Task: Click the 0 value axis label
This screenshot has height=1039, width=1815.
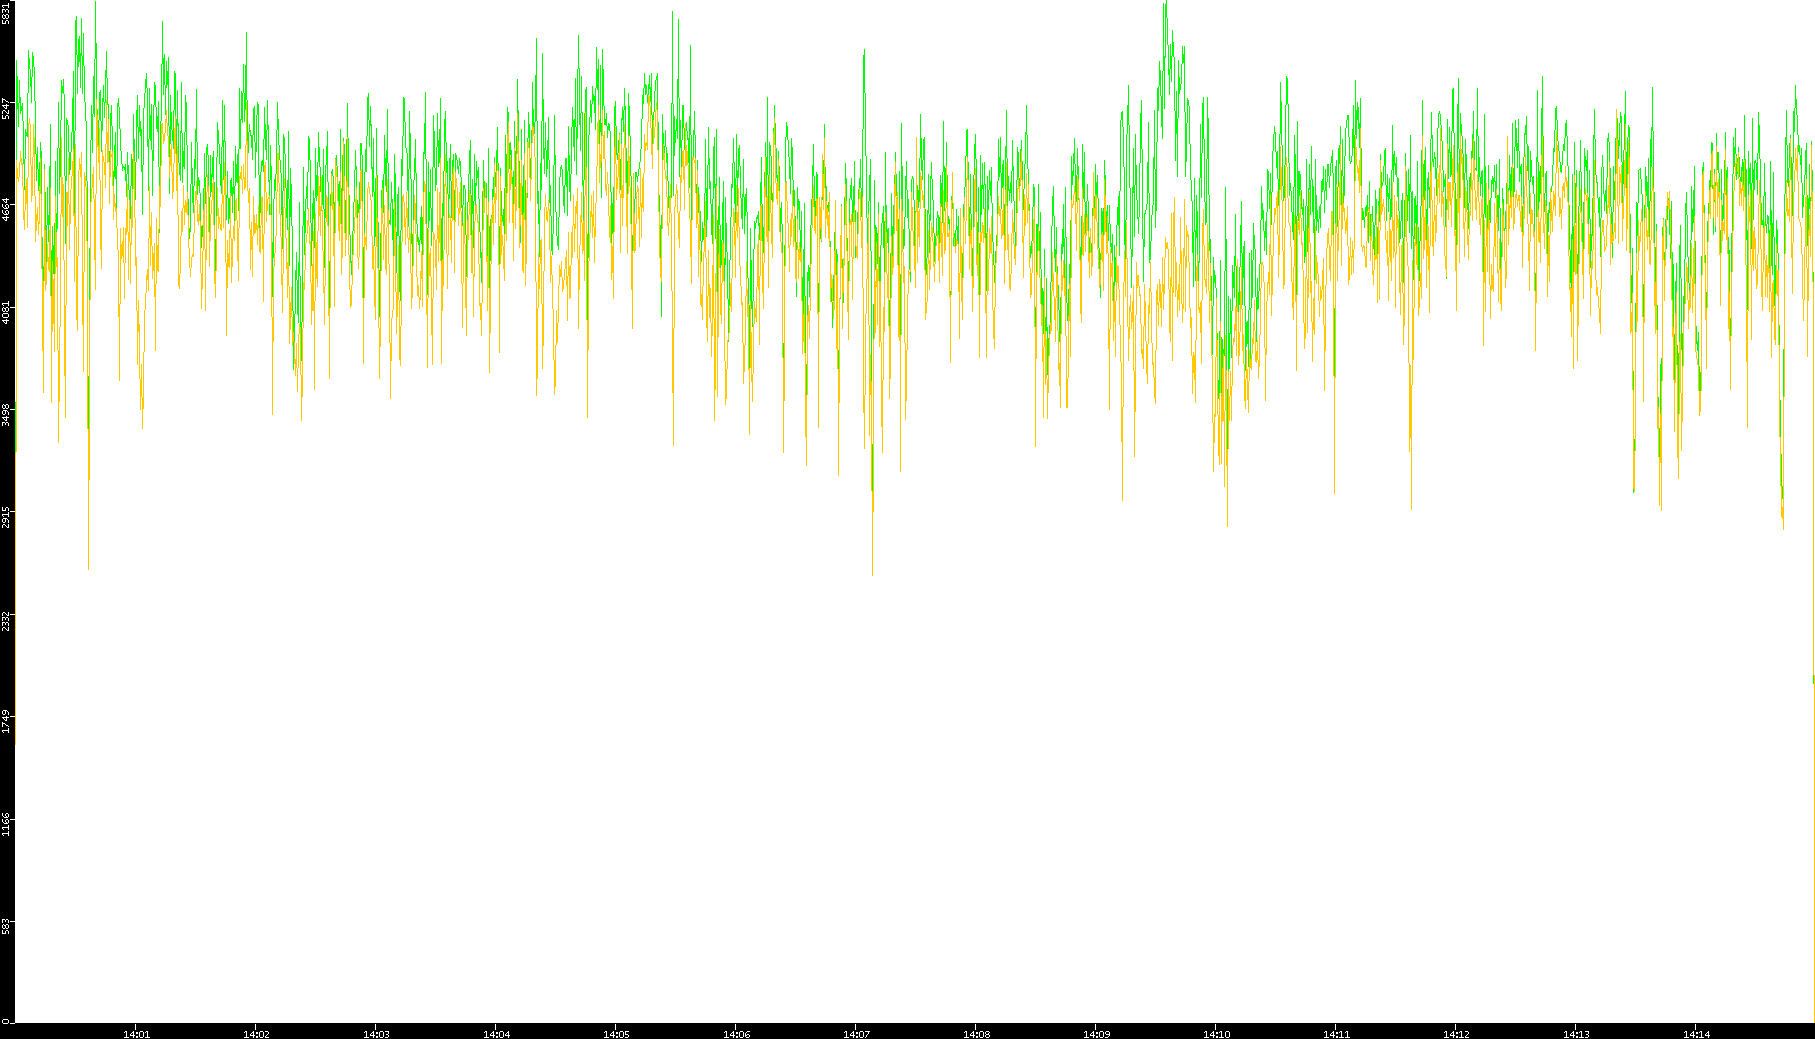Action: (6, 1021)
